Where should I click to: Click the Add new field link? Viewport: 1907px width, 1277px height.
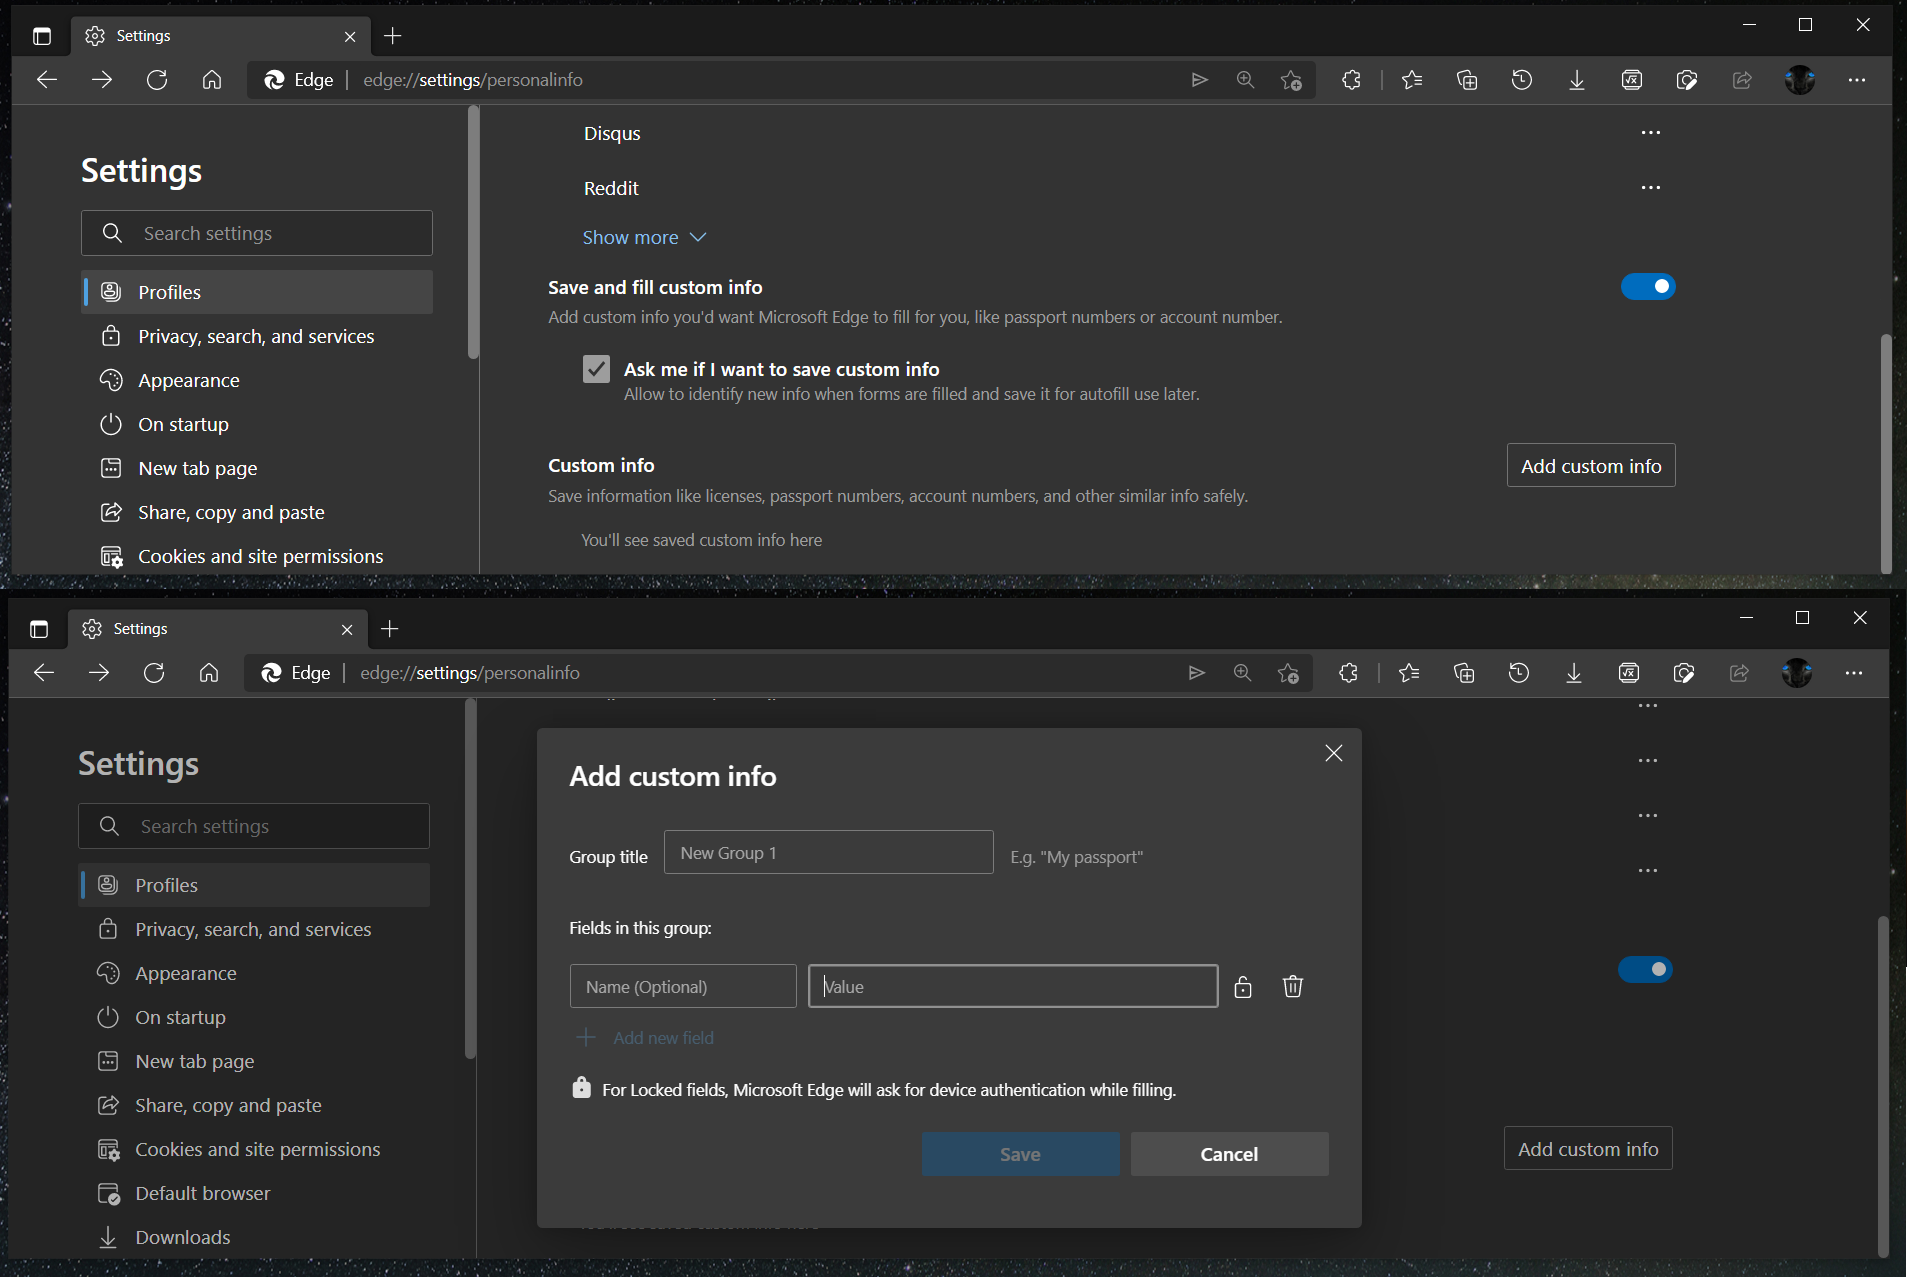coord(662,1038)
